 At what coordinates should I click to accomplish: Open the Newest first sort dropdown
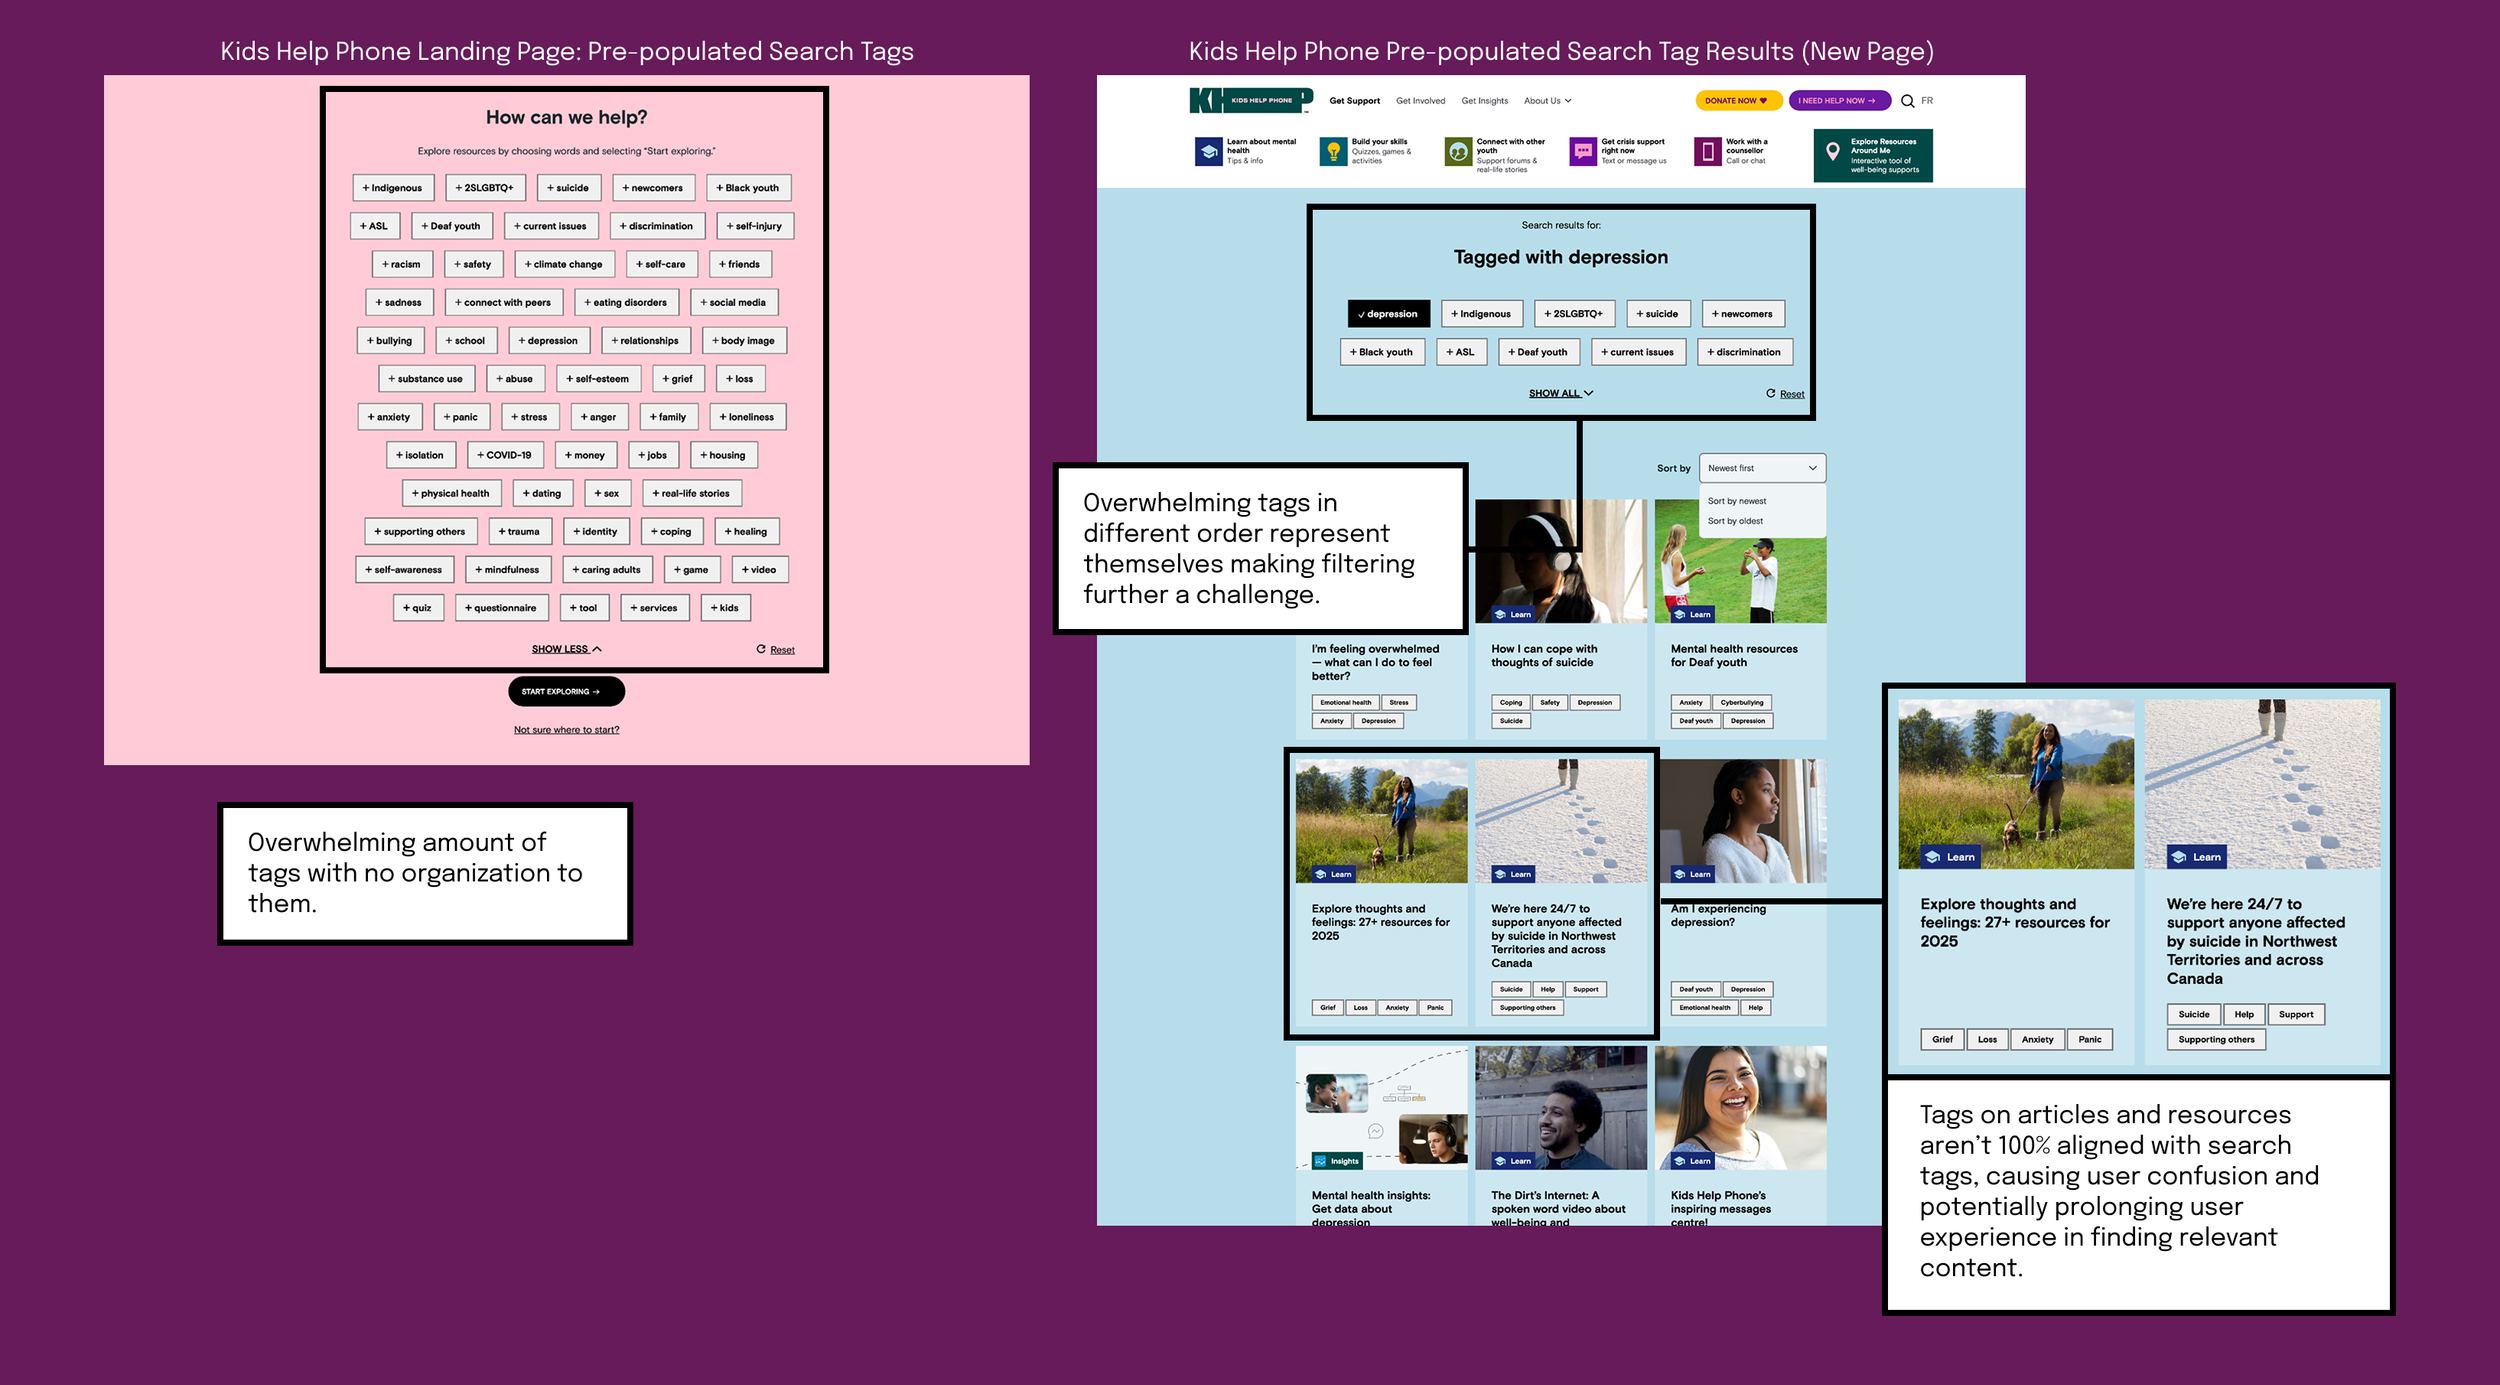pyautogui.click(x=1761, y=468)
